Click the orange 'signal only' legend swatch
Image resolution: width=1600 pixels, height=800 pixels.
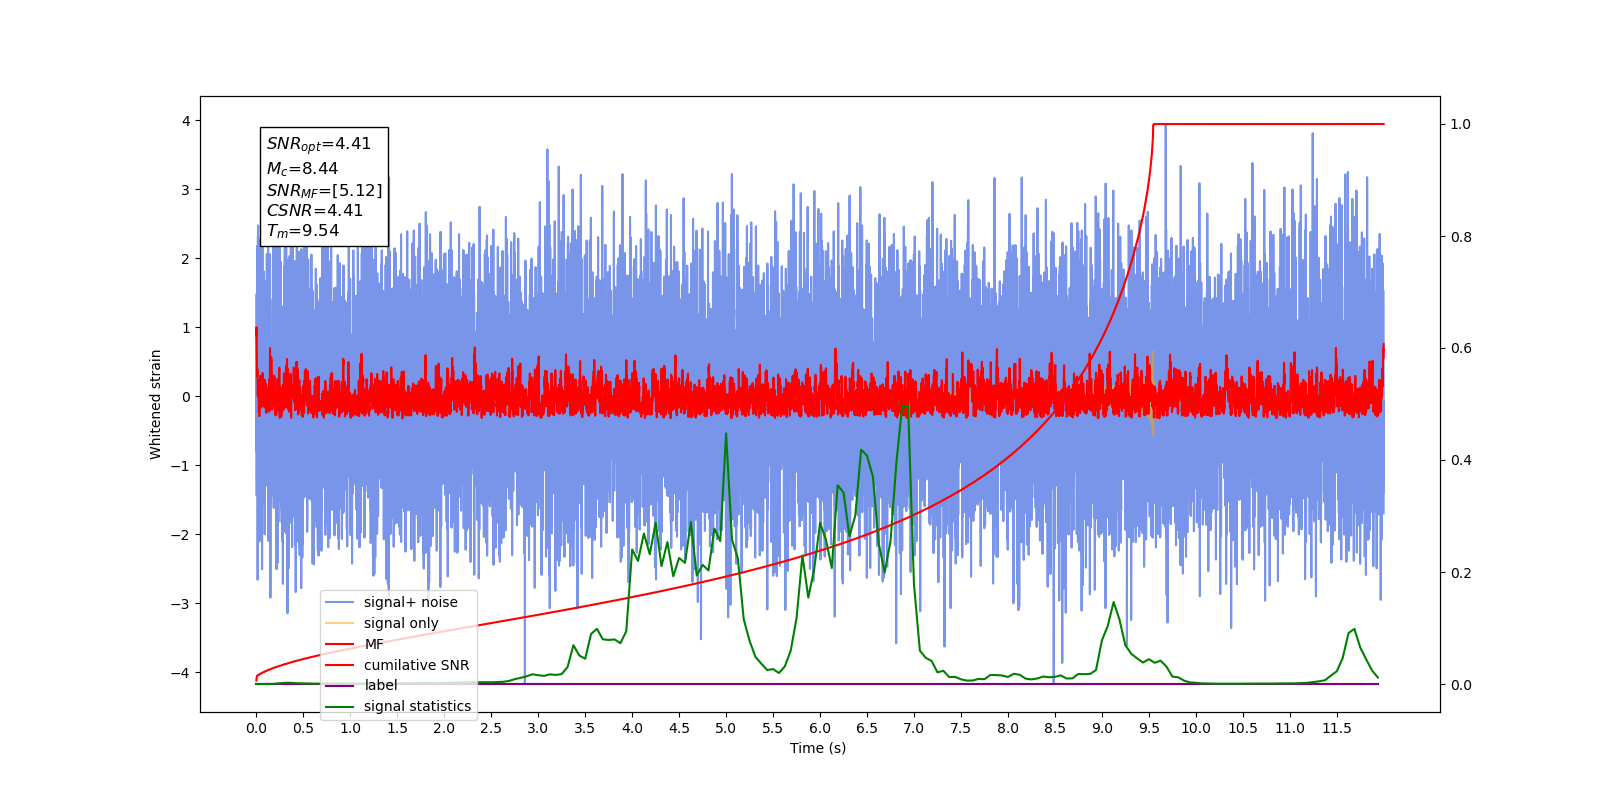[x=341, y=623]
